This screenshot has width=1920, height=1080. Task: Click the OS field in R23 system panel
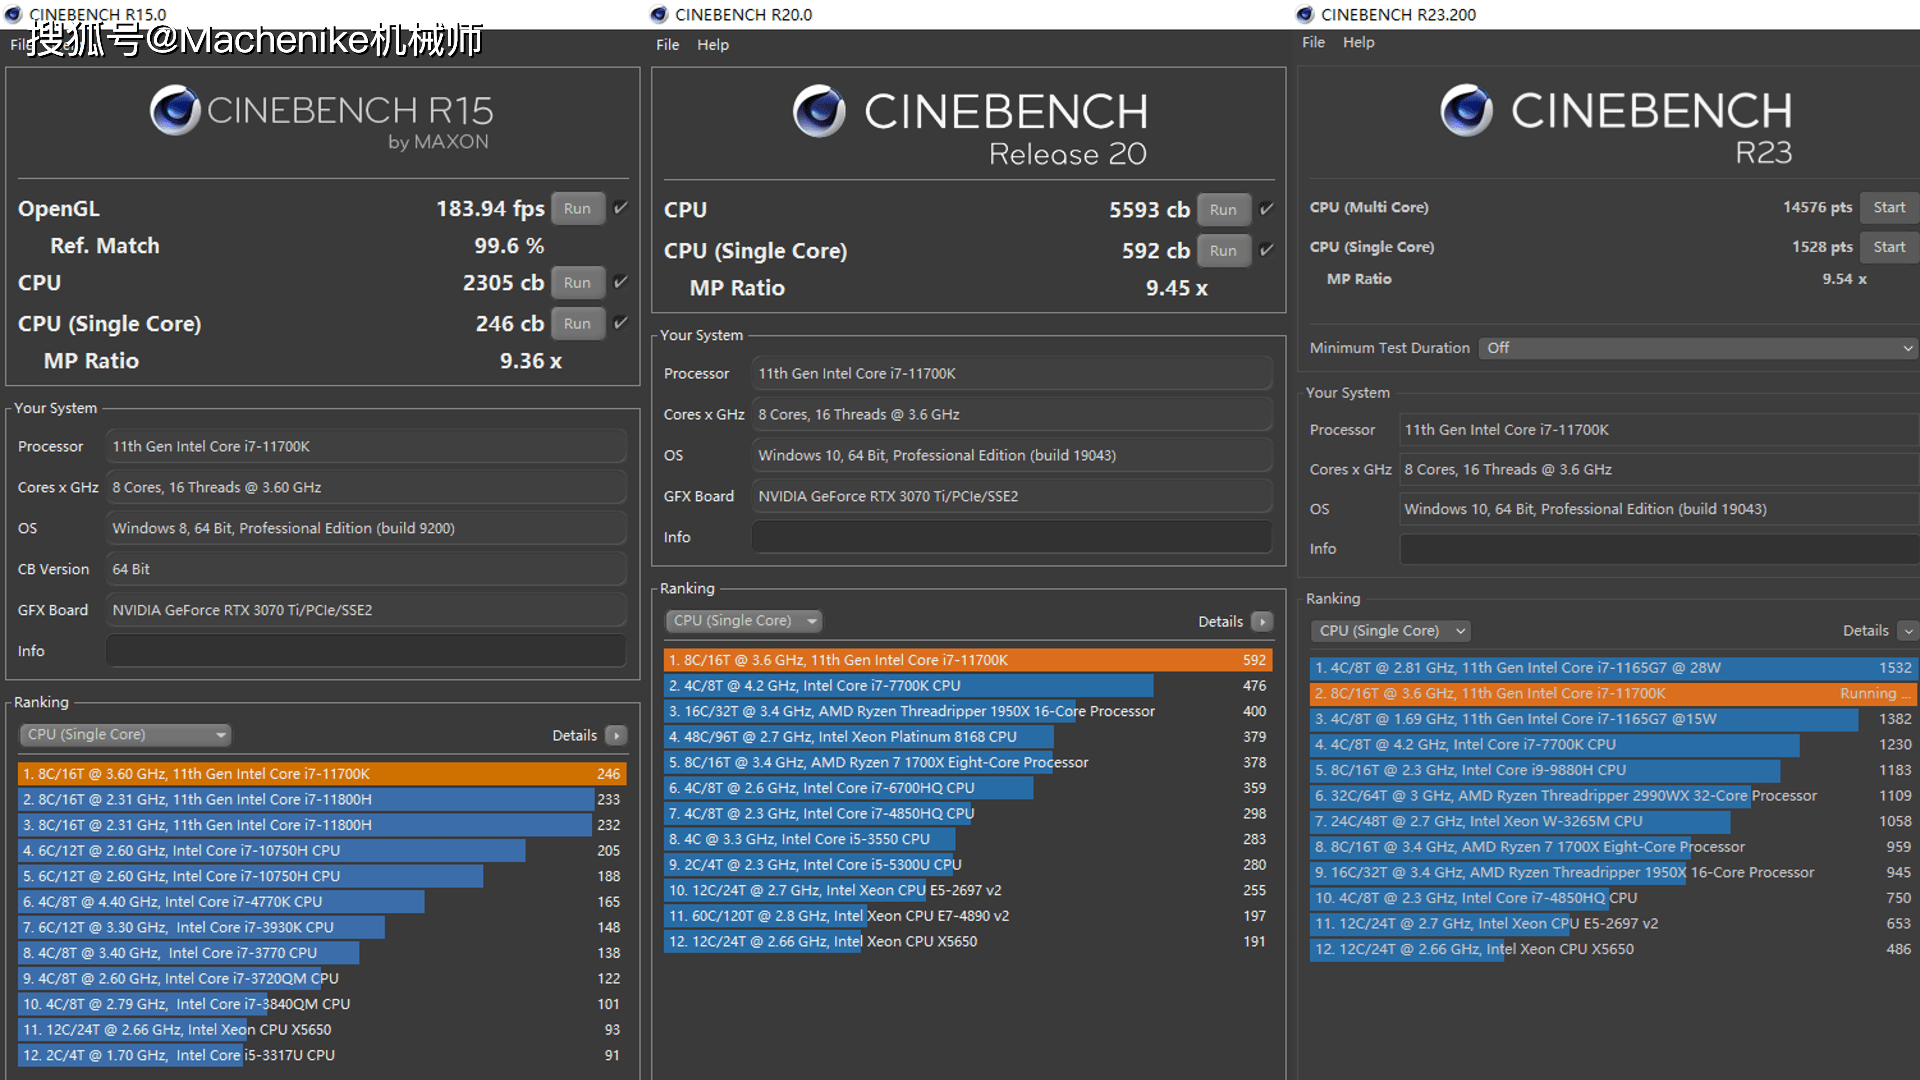tap(1659, 509)
